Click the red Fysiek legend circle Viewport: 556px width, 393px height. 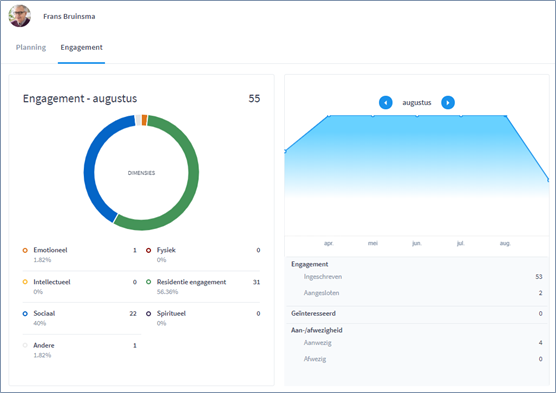click(149, 250)
